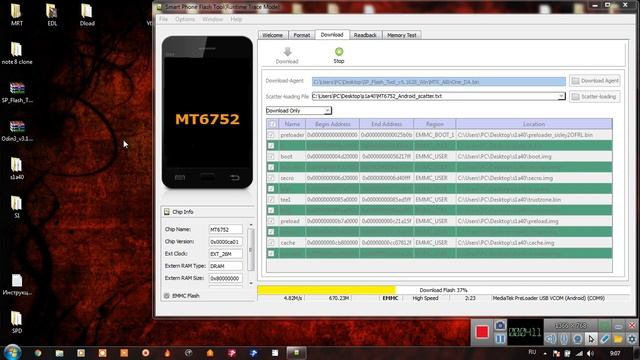Pause the screen recording
640x360 pixels.
[x=500, y=339]
